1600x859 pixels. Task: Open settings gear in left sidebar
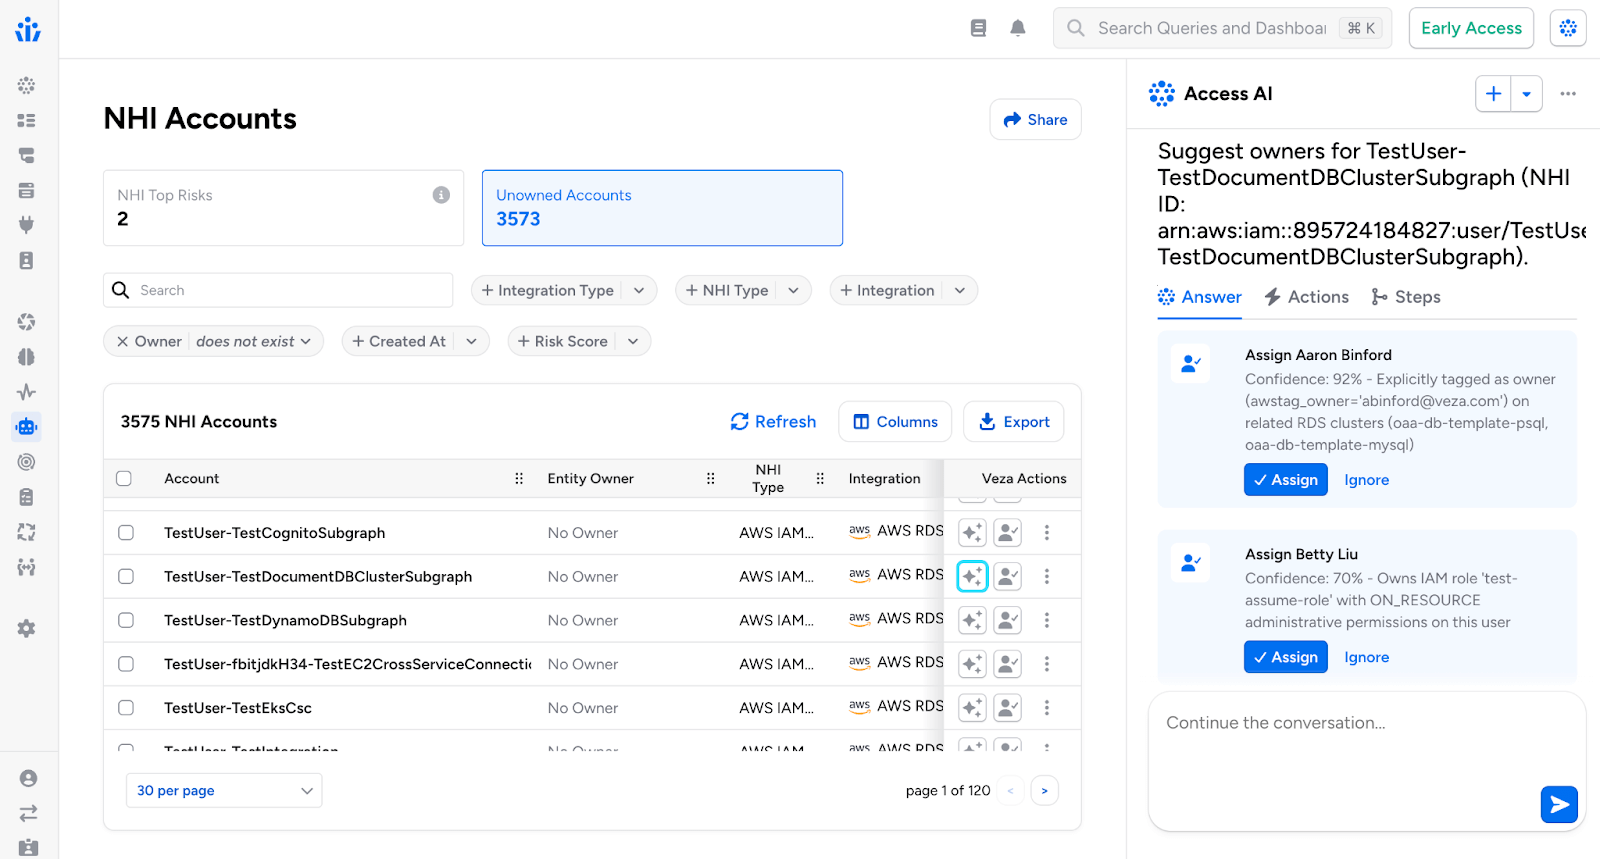point(27,629)
